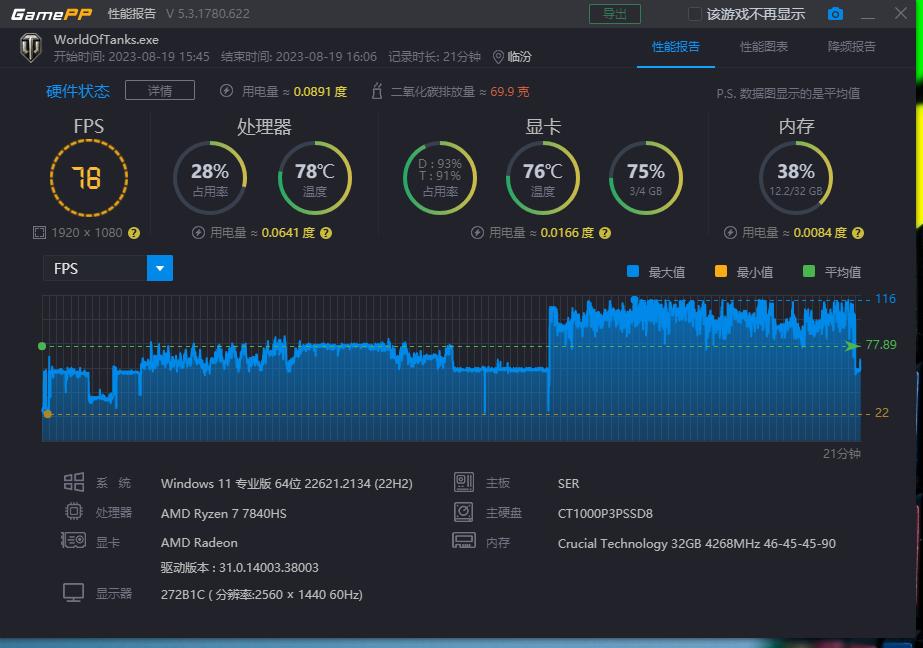Close the GamePP report window
The height and width of the screenshot is (648, 923).
click(x=901, y=13)
